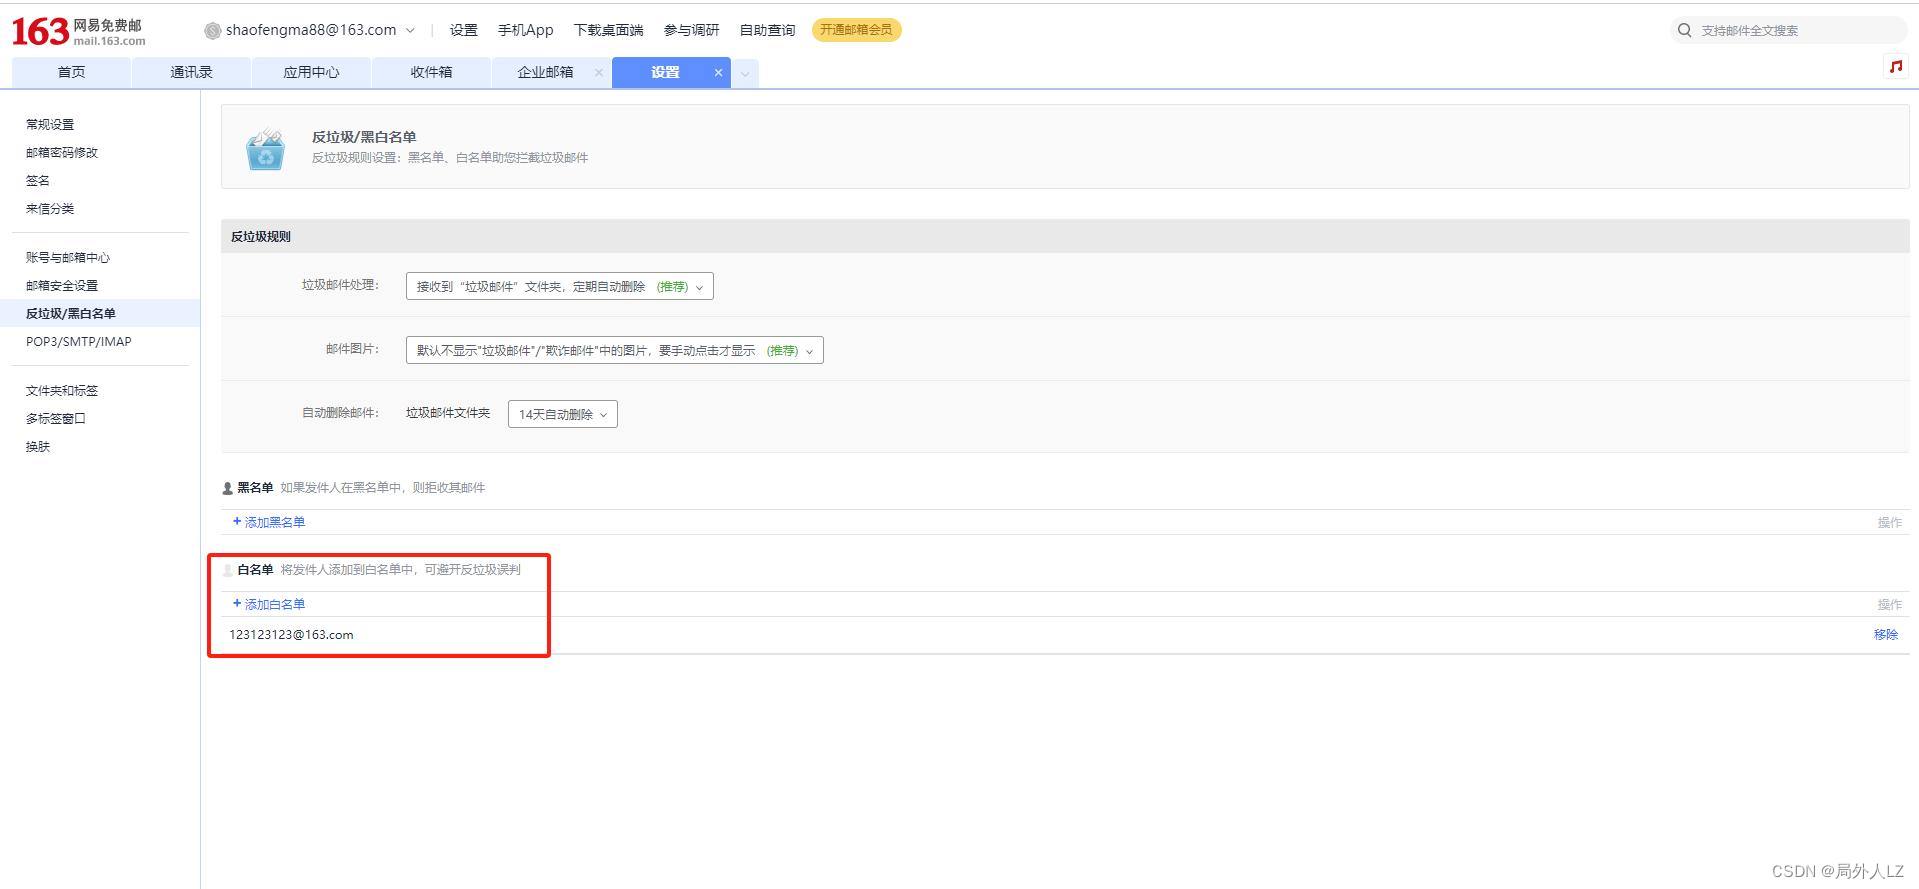
Task: Click 下载桌面端 link
Action: coord(609,30)
